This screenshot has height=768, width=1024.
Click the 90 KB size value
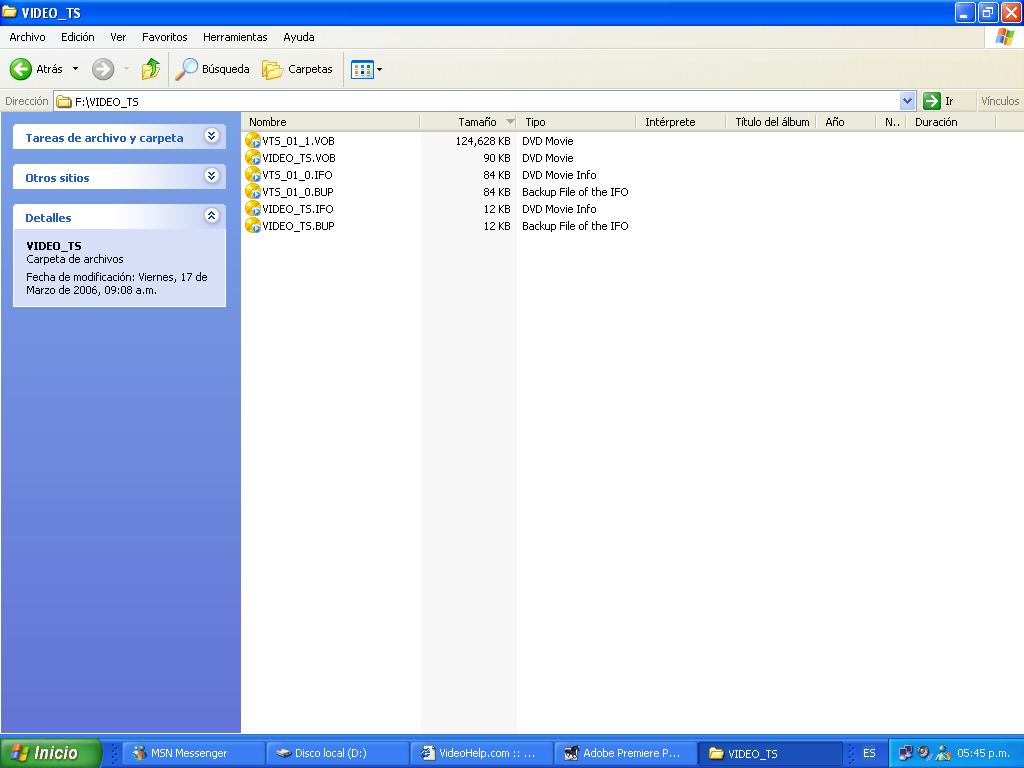pyautogui.click(x=497, y=158)
